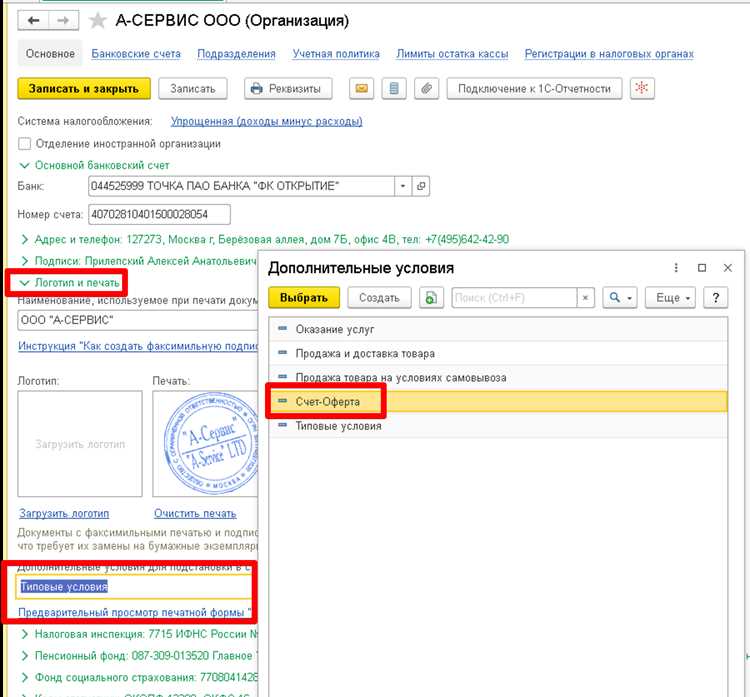Click the Типовые условия conditions field
750x697 pixels.
134,586
